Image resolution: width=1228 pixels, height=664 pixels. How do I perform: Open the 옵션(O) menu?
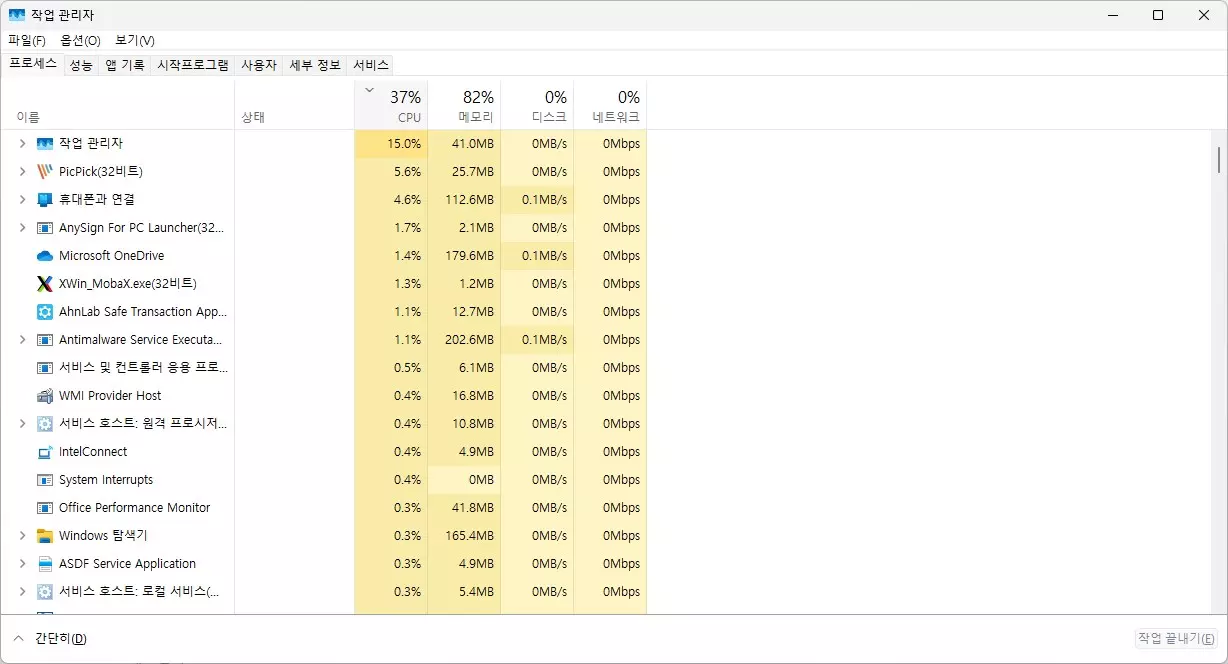tap(80, 41)
